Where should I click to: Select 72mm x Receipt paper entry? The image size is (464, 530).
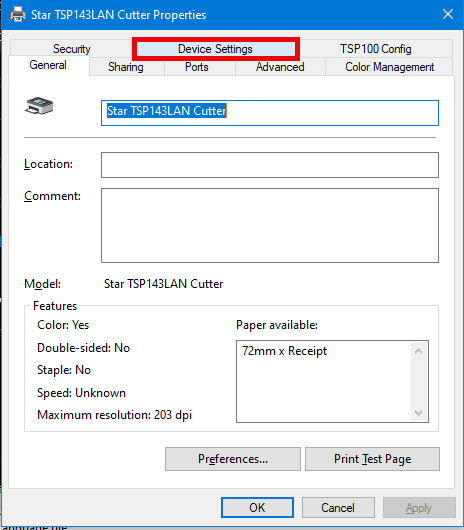(284, 351)
